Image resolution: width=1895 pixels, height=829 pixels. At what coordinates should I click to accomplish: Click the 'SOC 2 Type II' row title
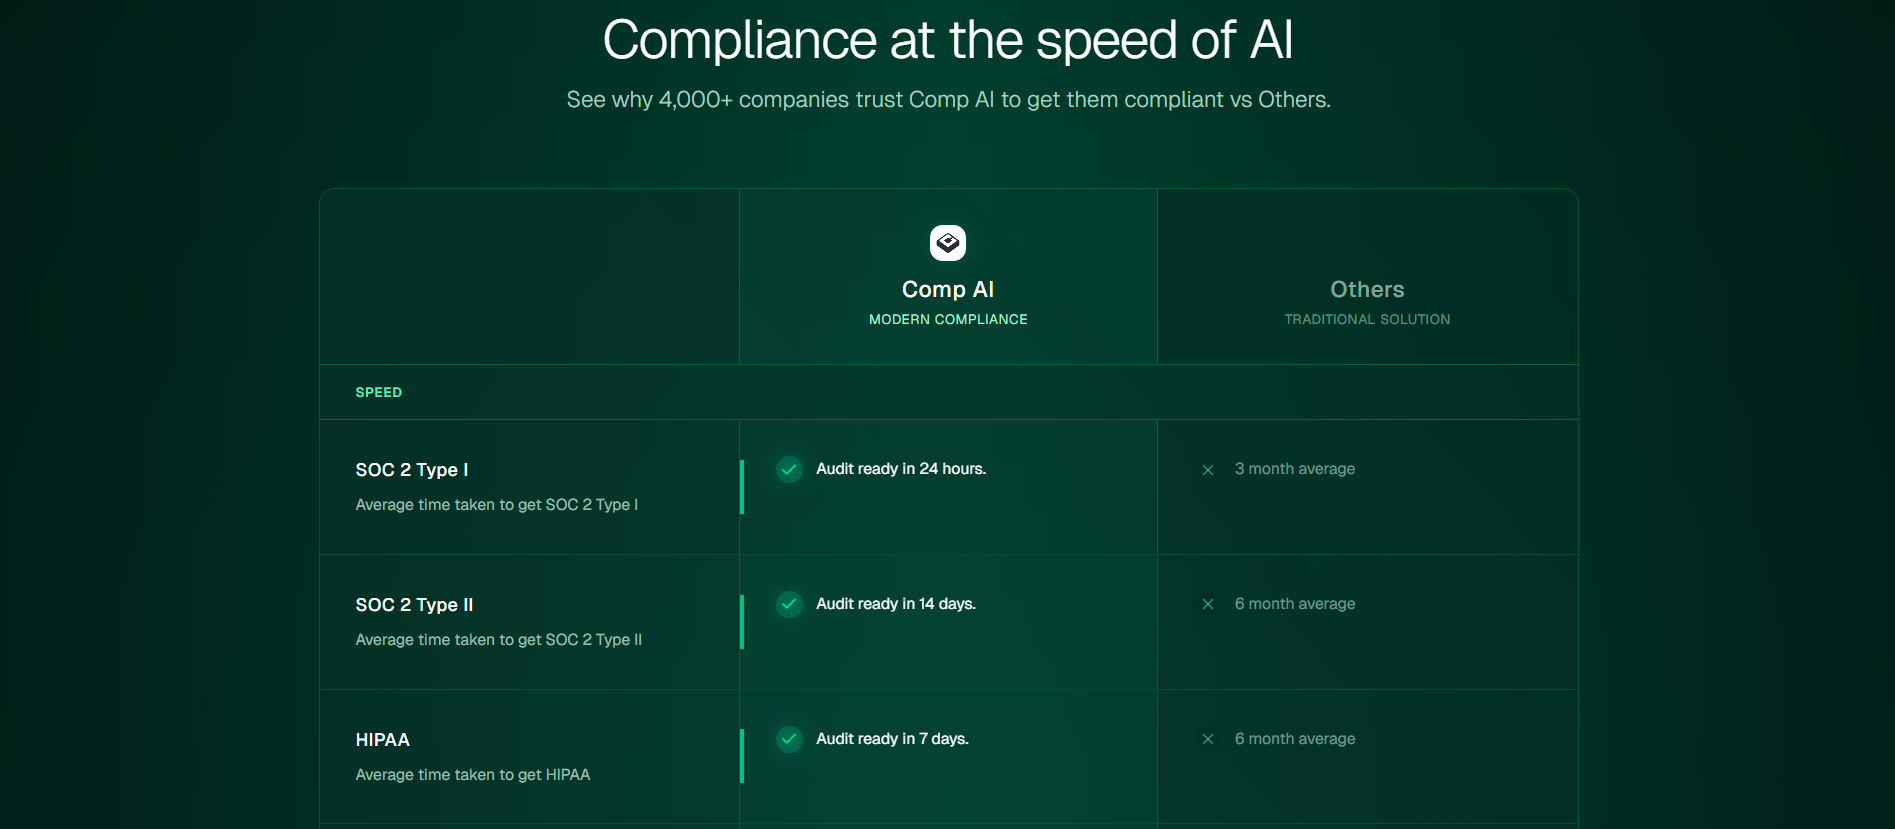coord(414,605)
